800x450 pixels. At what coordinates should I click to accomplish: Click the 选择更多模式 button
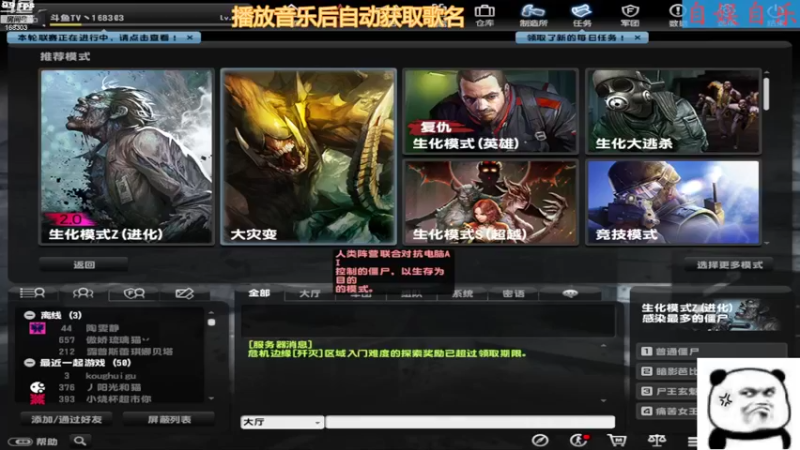[x=729, y=265]
